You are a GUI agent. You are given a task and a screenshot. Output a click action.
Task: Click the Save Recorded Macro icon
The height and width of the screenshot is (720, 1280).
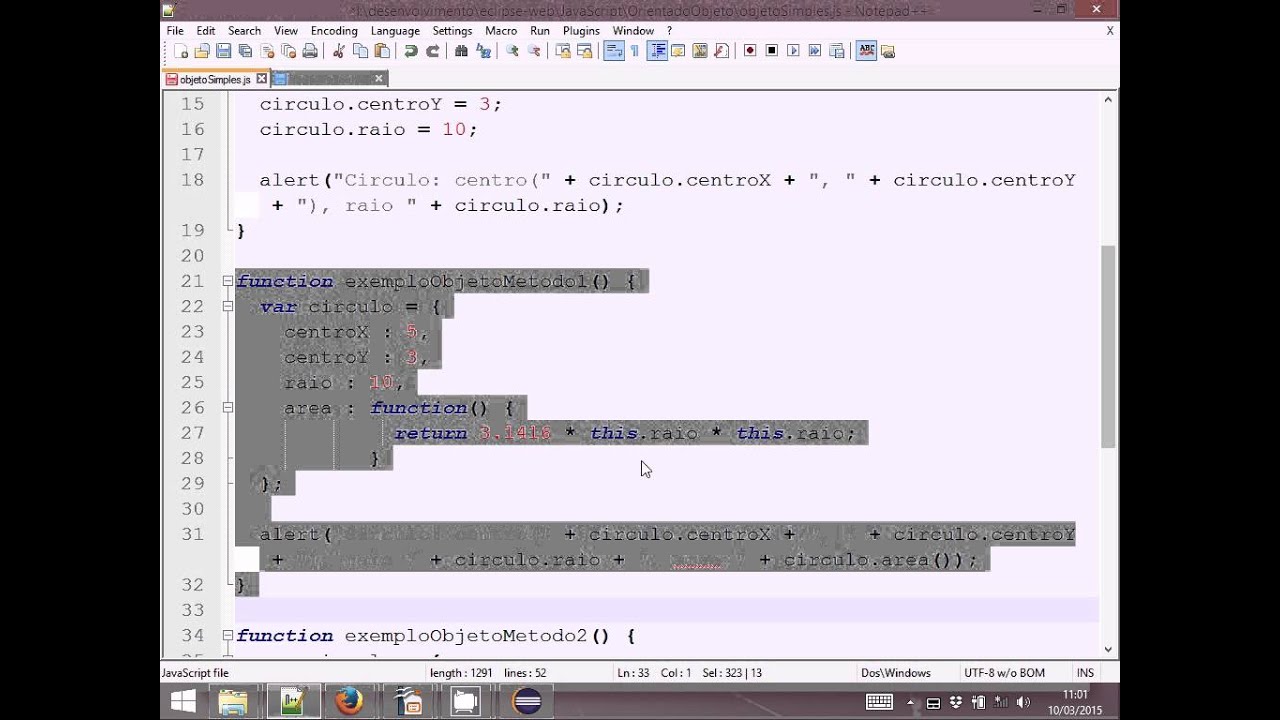click(x=836, y=51)
